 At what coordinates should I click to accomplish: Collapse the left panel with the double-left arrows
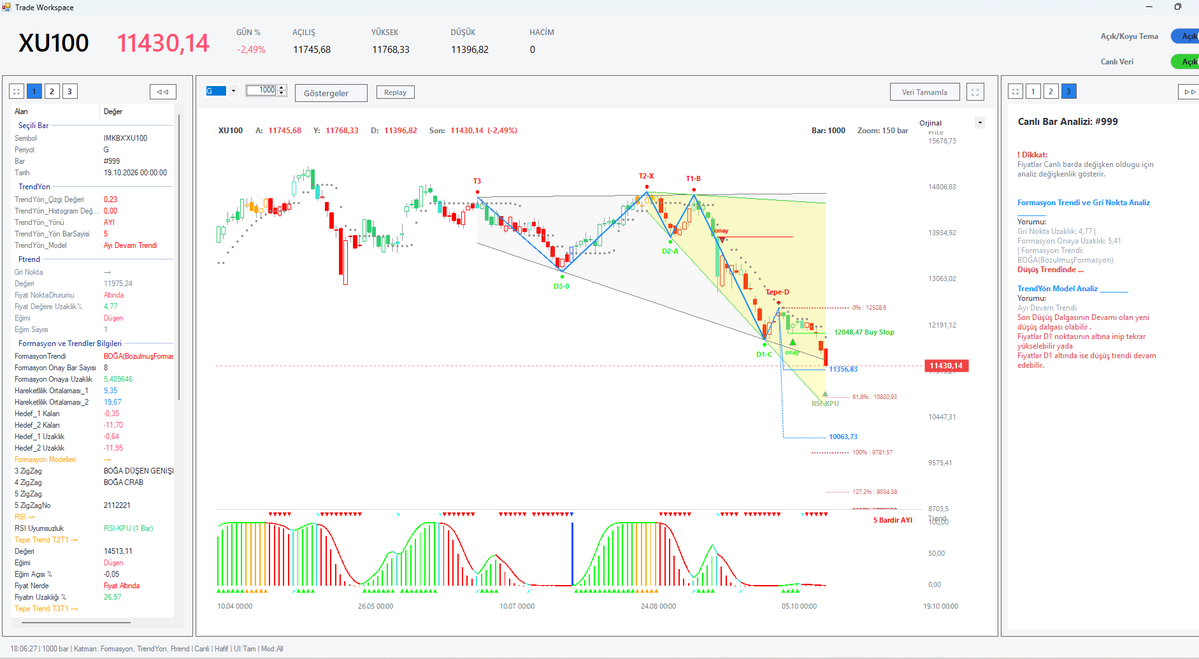(x=163, y=92)
